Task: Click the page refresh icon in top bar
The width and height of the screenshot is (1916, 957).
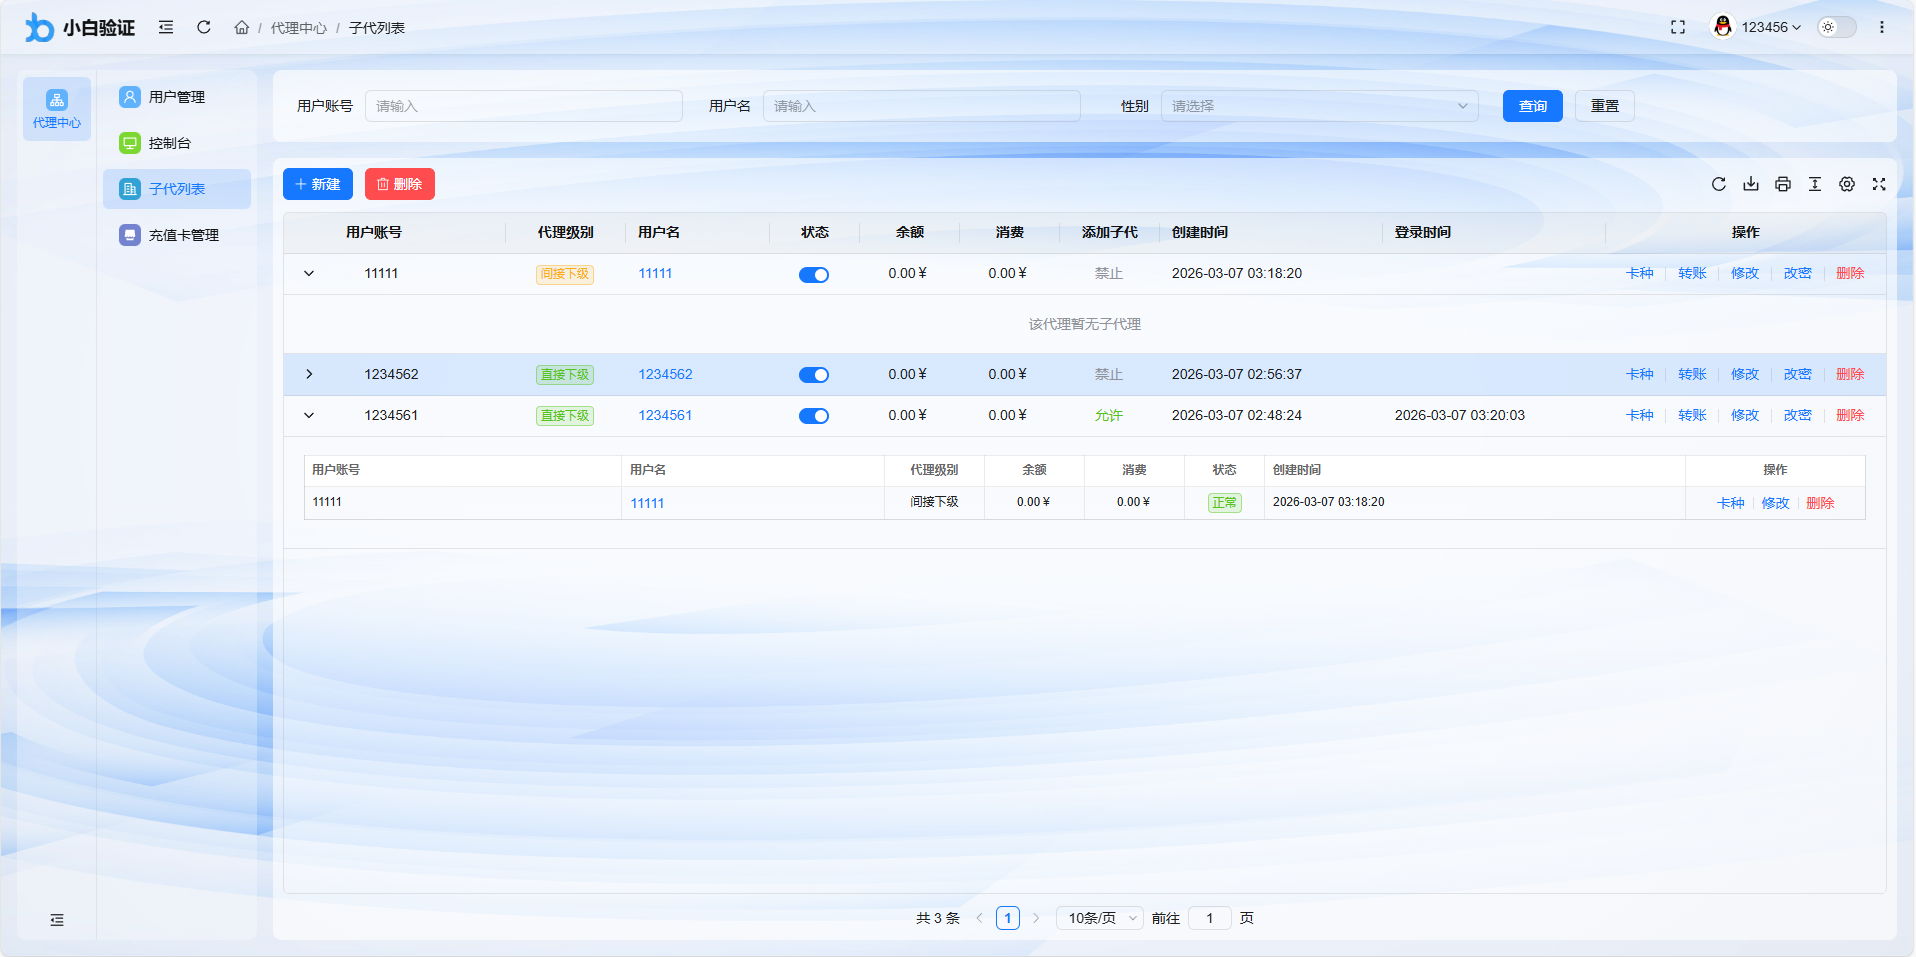Action: pos(203,27)
